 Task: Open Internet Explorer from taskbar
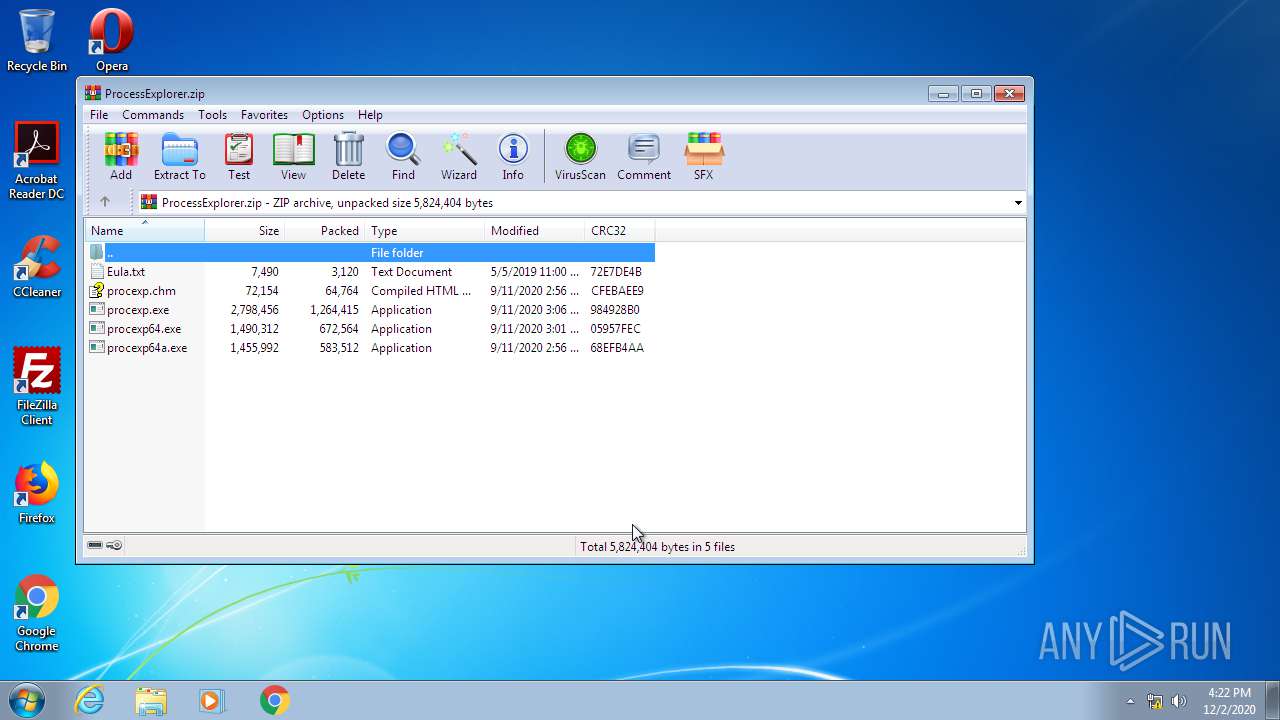90,700
